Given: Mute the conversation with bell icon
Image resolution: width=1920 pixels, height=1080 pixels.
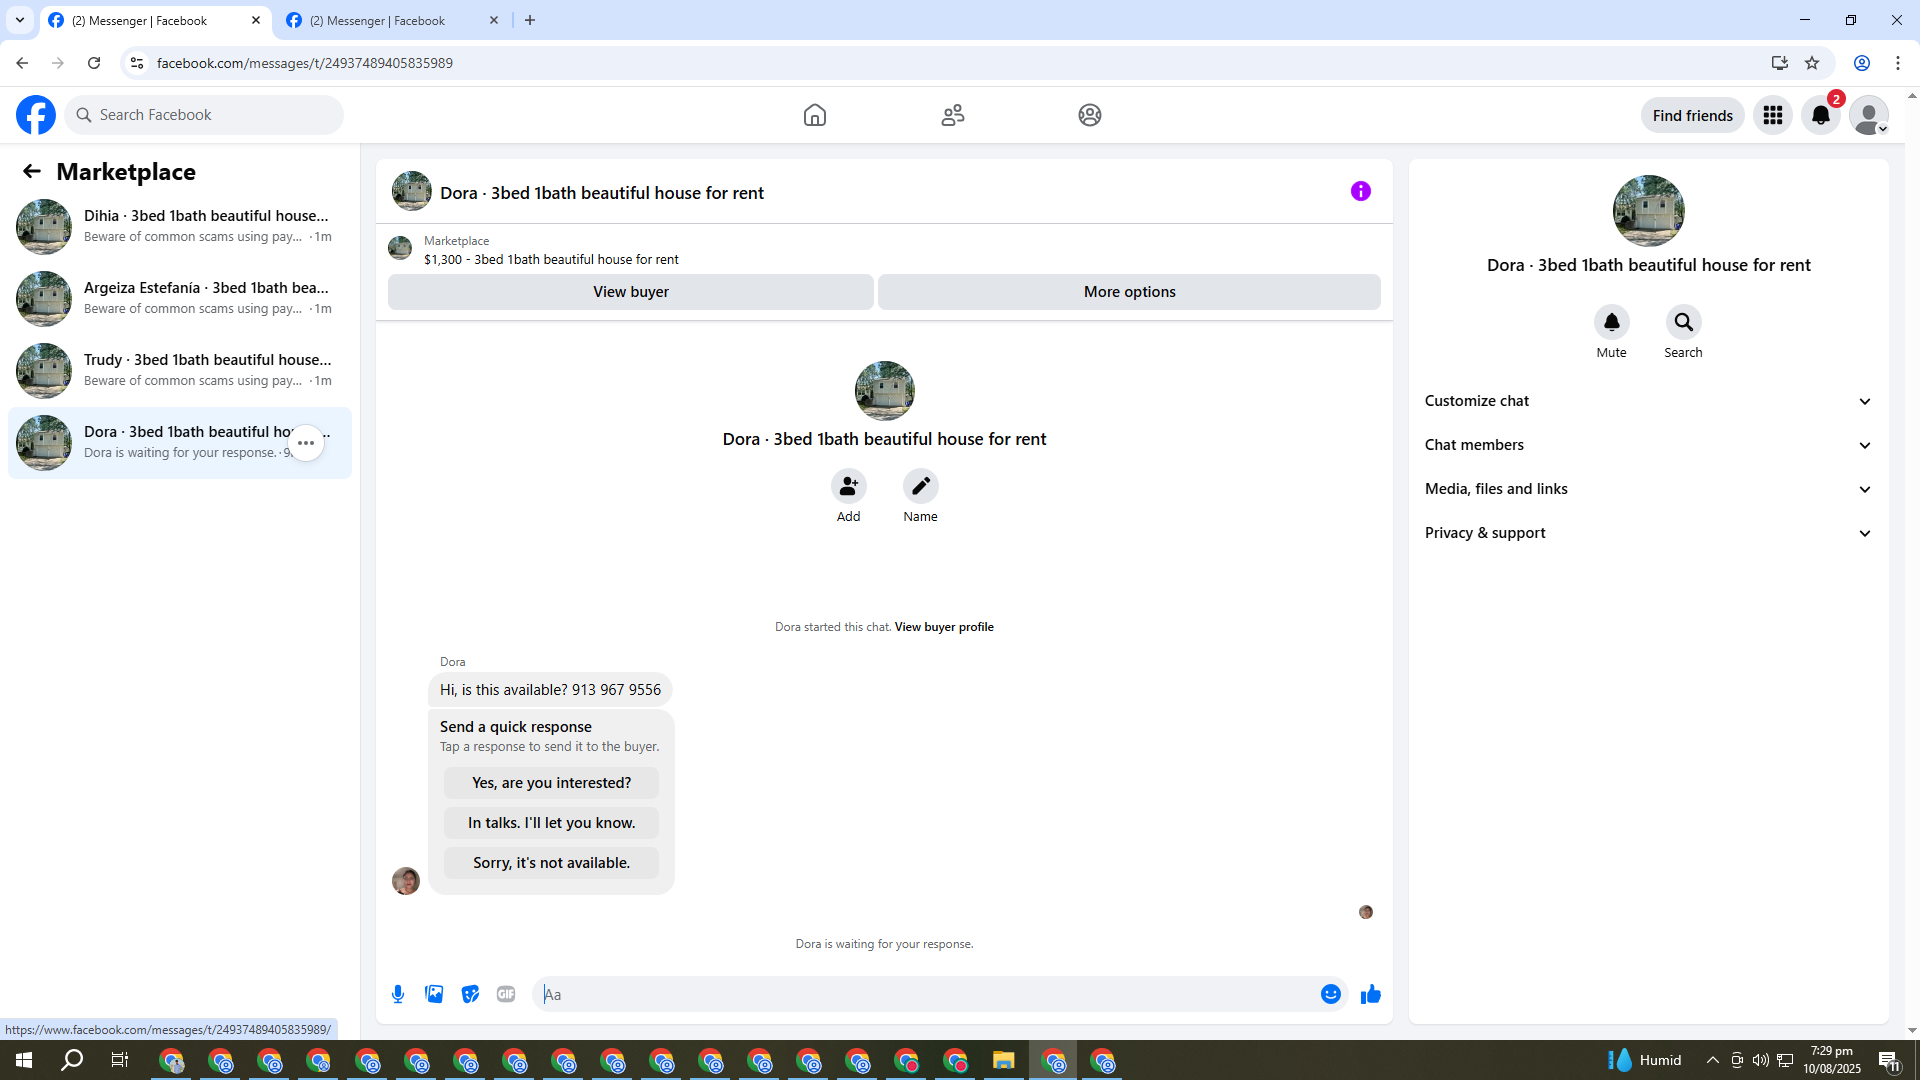Looking at the screenshot, I should (1611, 322).
